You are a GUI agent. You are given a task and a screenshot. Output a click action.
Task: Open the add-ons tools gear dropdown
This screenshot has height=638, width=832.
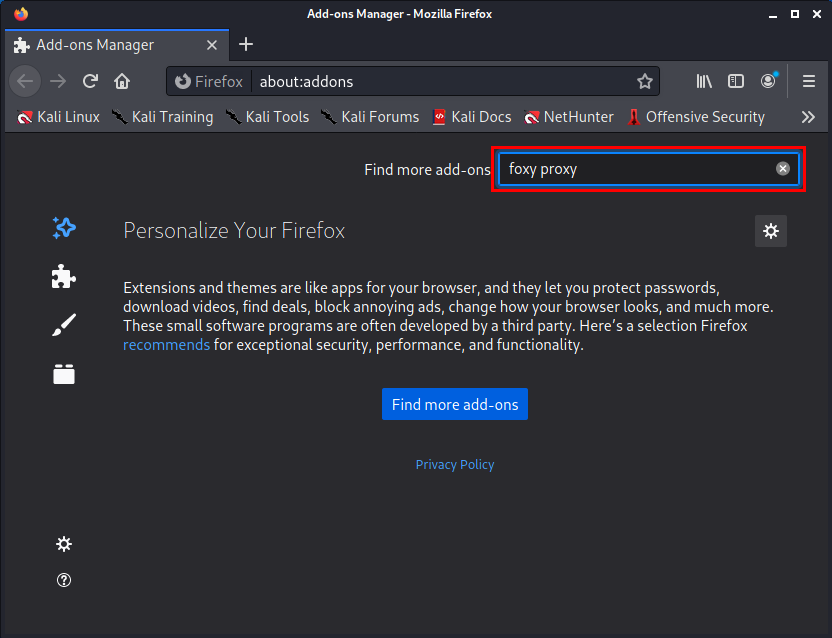[771, 231]
